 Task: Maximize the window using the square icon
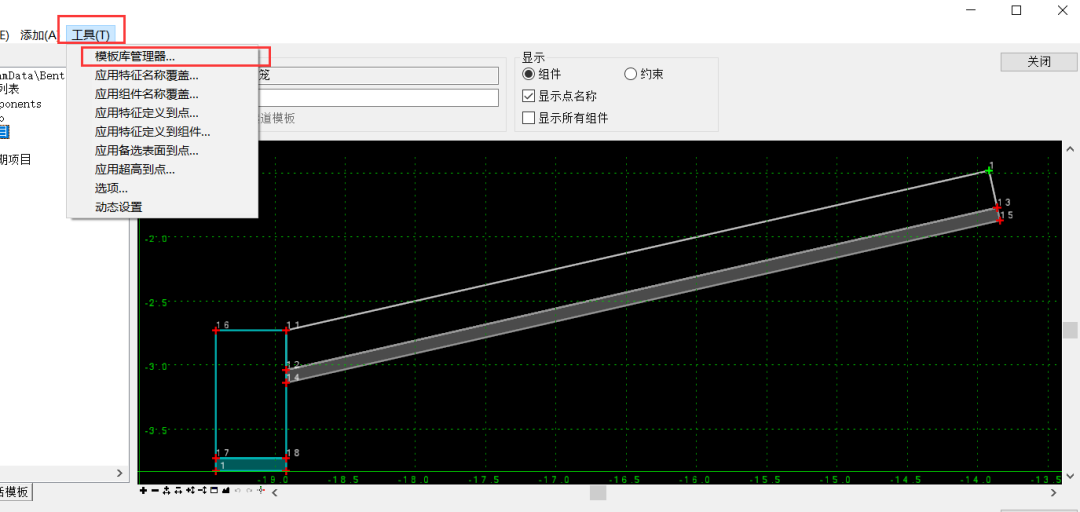[x=1016, y=10]
